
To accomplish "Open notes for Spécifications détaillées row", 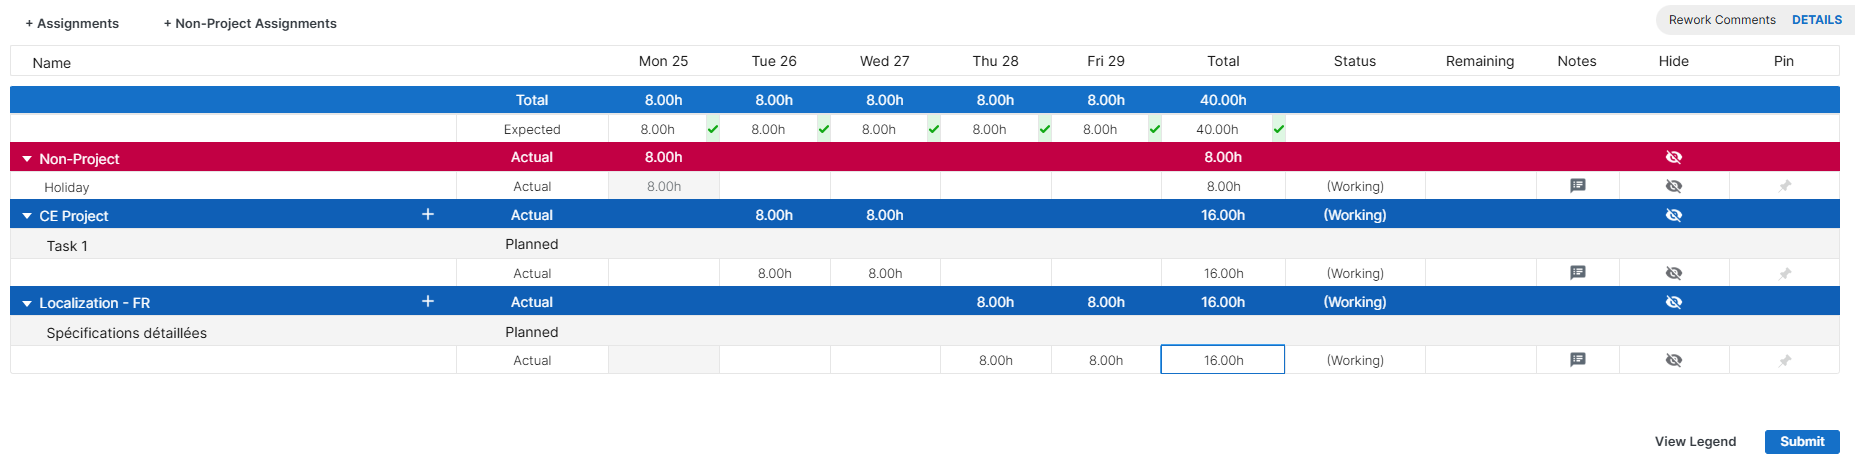I will tap(1577, 360).
